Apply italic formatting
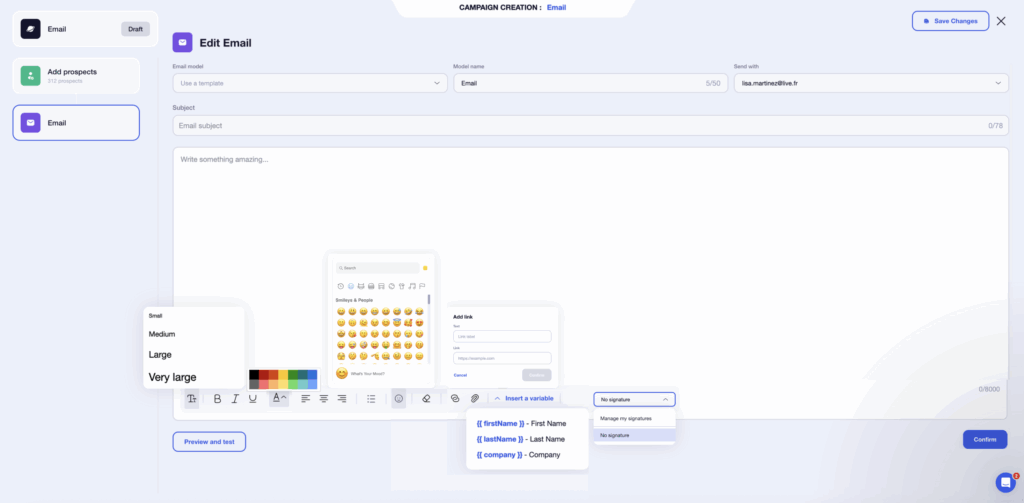 click(x=235, y=398)
